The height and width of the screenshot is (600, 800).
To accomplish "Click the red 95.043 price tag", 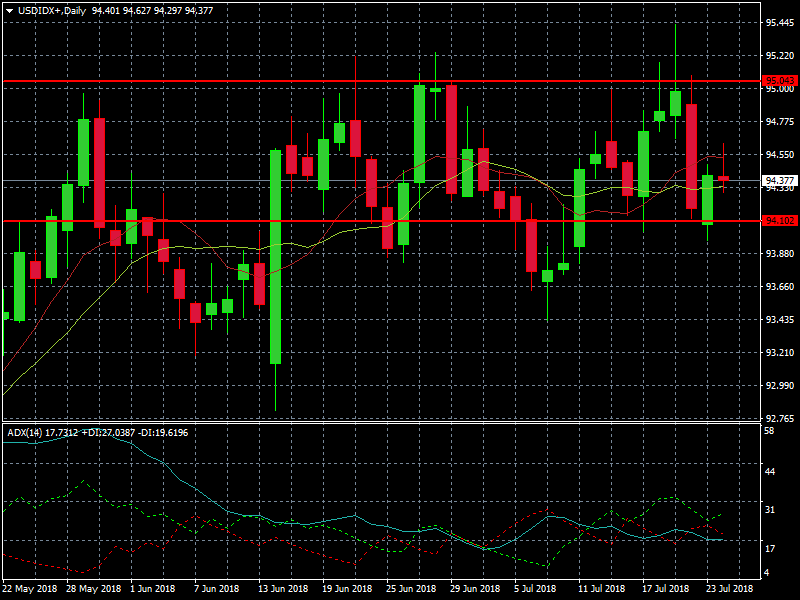I will [x=779, y=80].
